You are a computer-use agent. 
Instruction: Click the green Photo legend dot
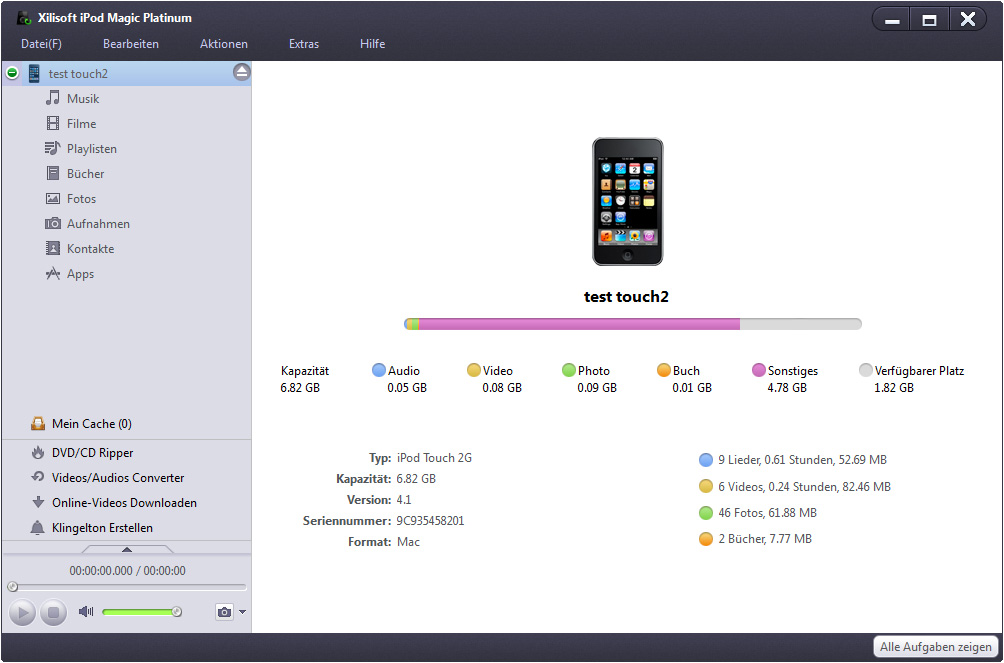click(x=569, y=370)
